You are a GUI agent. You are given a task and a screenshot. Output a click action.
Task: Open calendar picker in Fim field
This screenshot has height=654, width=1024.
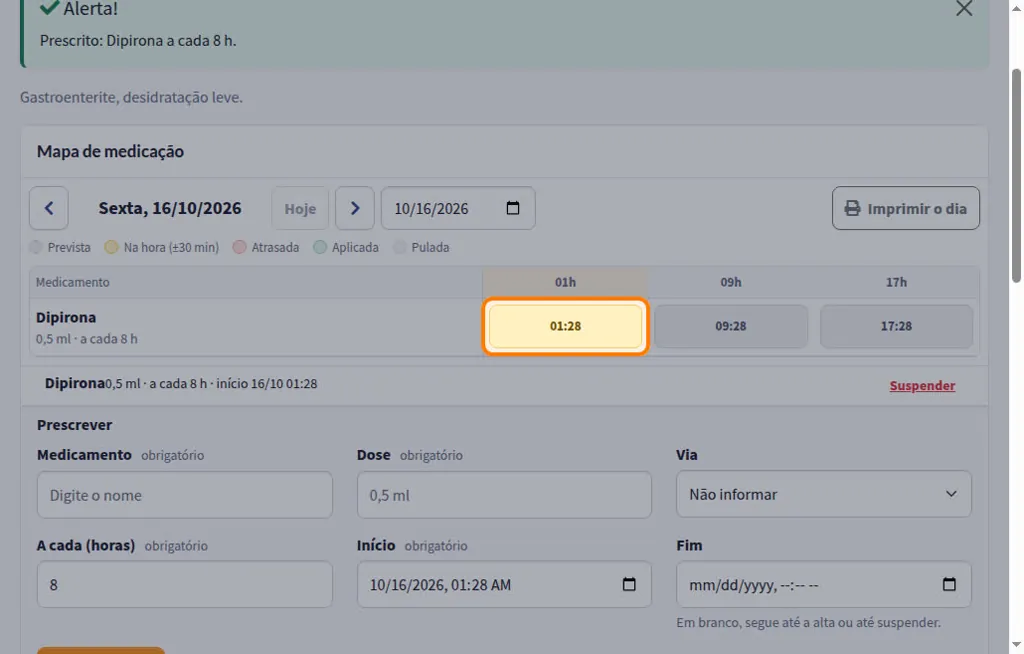pyautogui.click(x=949, y=584)
